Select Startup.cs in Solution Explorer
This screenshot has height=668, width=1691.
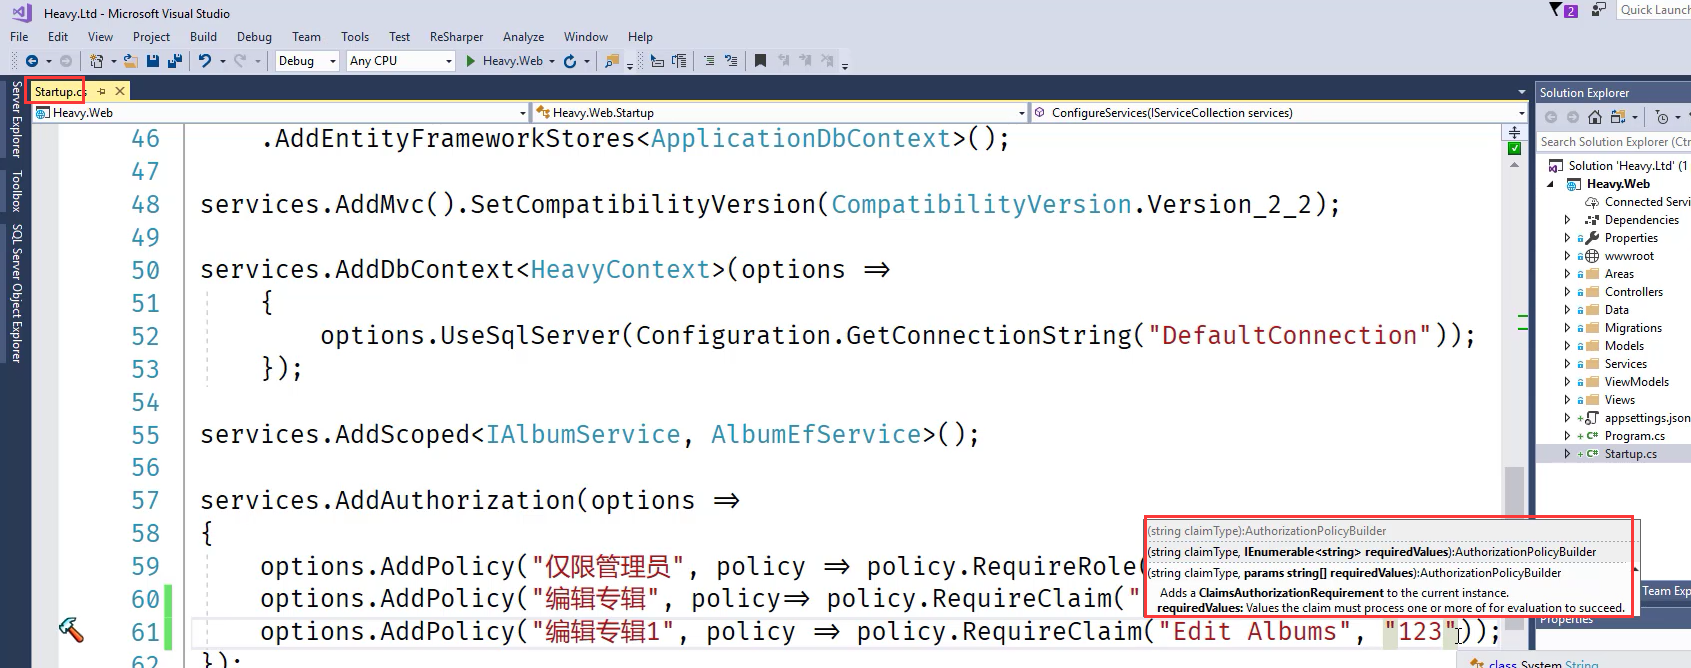tap(1630, 454)
